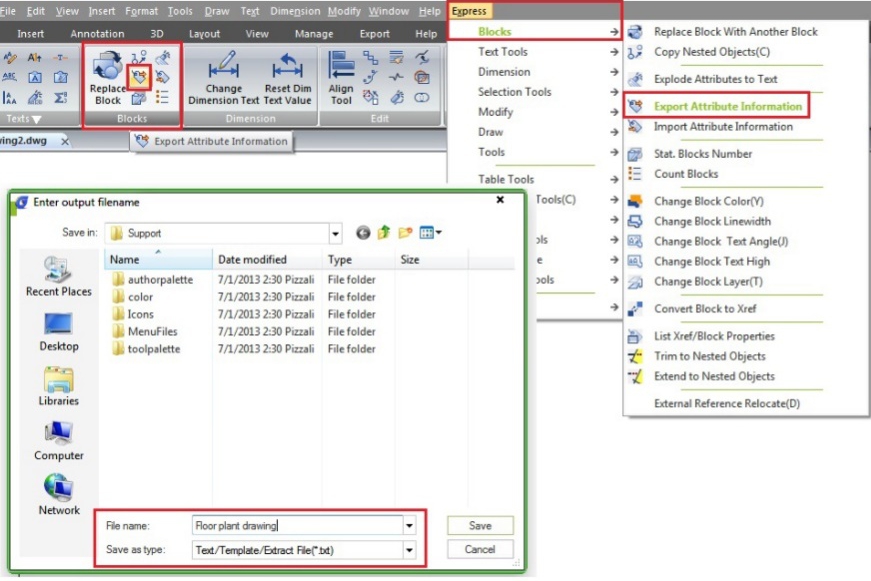The height and width of the screenshot is (581, 871).
Task: Switch to the Annotation ribbon tab
Action: tap(97, 33)
